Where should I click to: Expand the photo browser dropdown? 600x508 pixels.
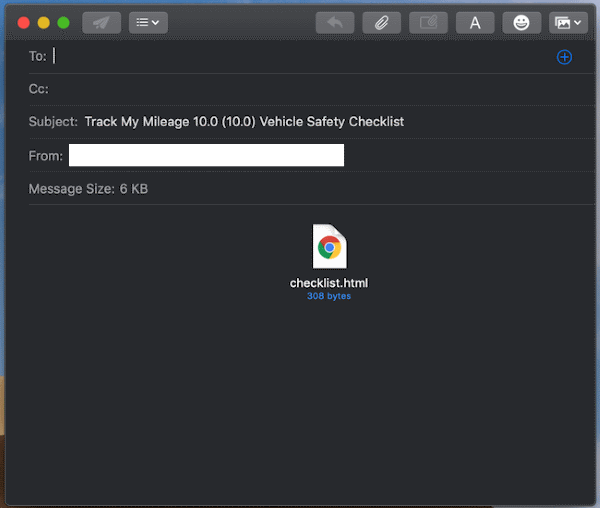click(x=568, y=22)
